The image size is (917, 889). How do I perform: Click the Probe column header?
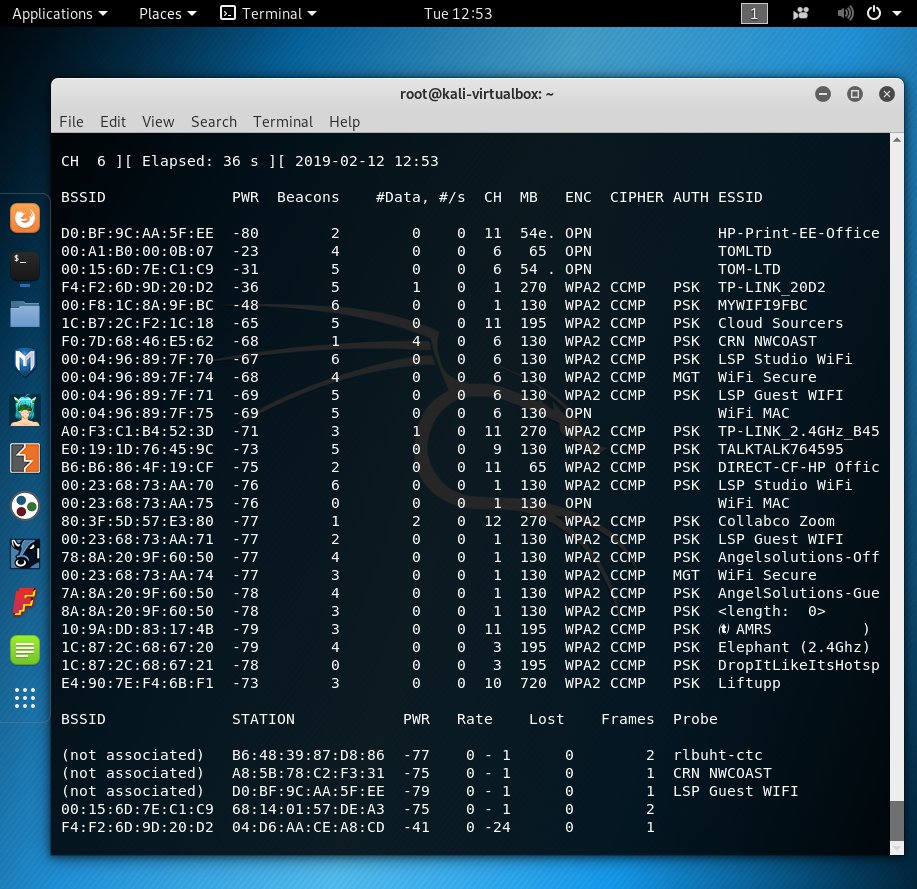pos(695,719)
